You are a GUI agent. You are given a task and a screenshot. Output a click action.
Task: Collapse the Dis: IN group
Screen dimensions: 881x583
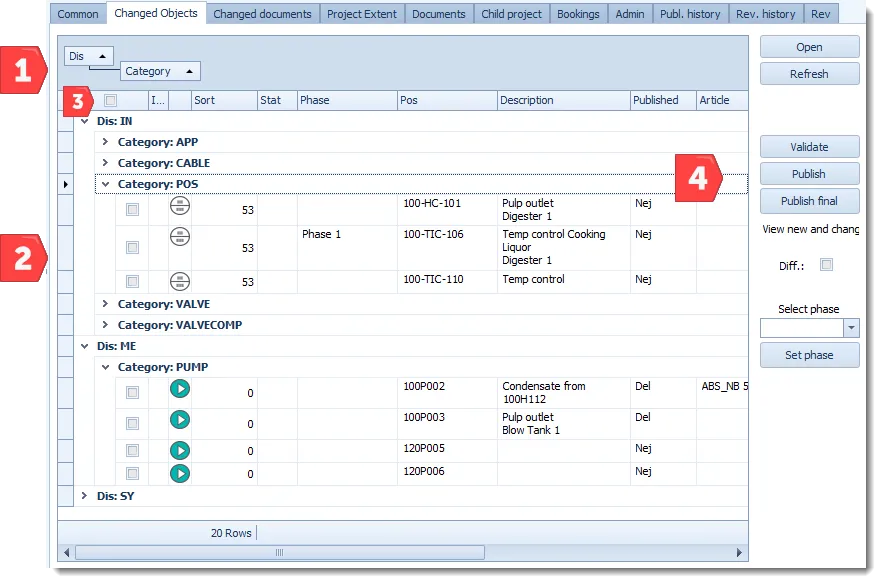coord(85,121)
